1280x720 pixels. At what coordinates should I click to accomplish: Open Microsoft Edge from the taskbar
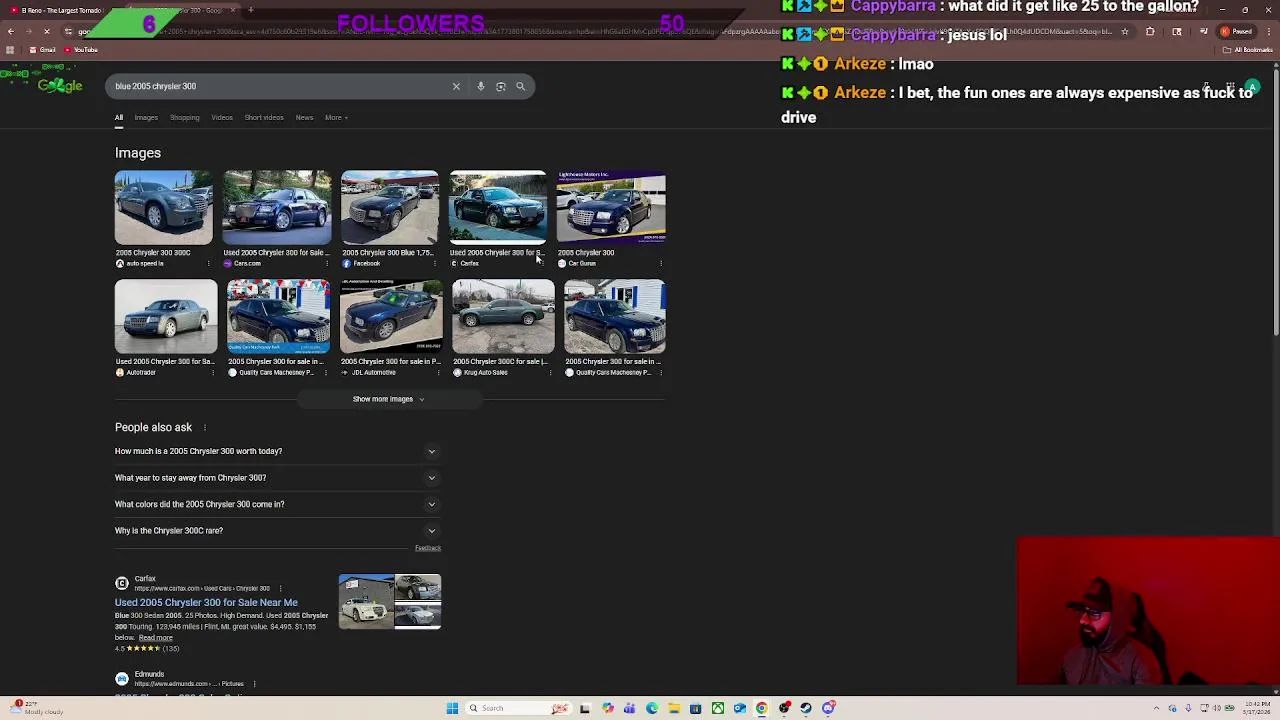tap(651, 708)
